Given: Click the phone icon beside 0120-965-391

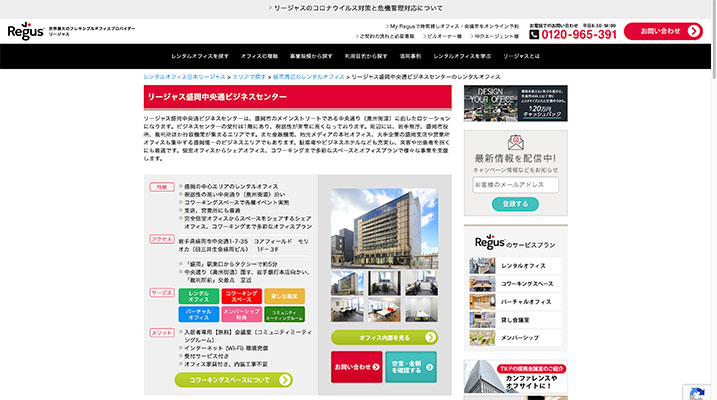Looking at the screenshot, I should click(x=534, y=35).
